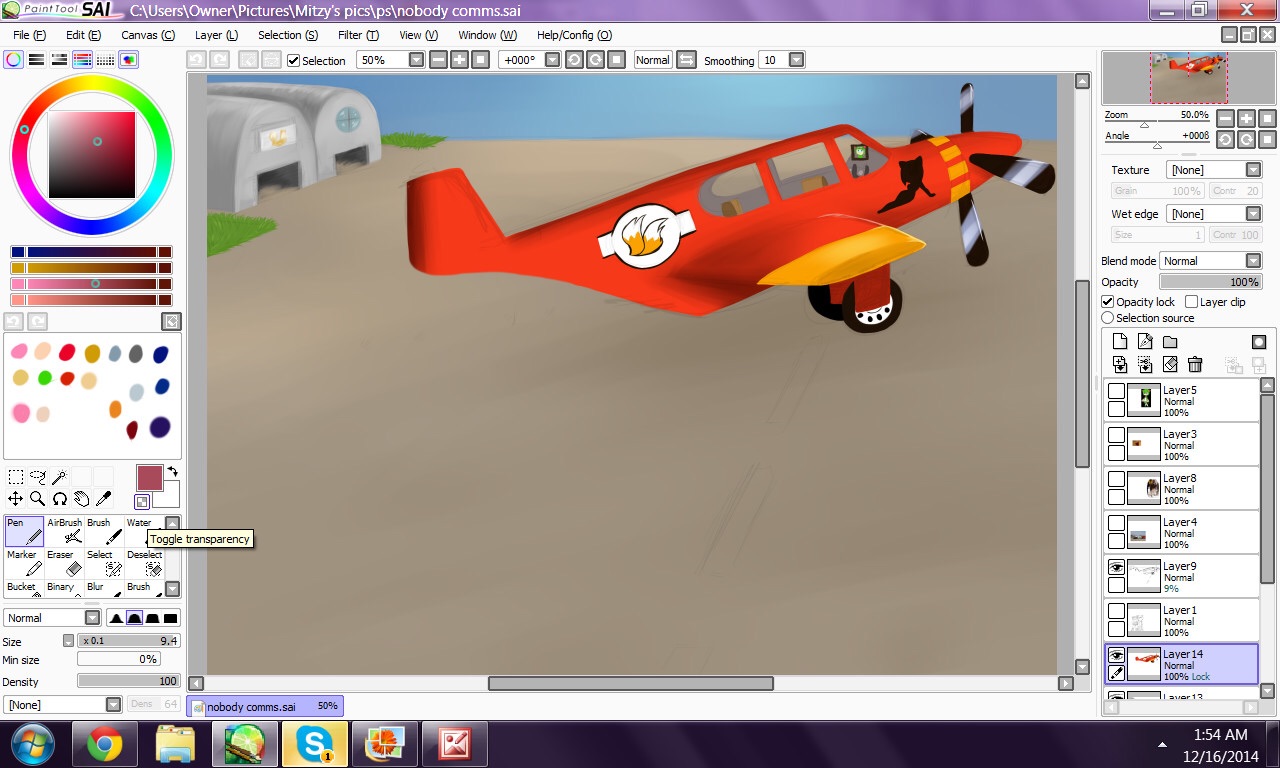This screenshot has width=1280, height=768.
Task: Clear the selected layer
Action: pos(1170,365)
